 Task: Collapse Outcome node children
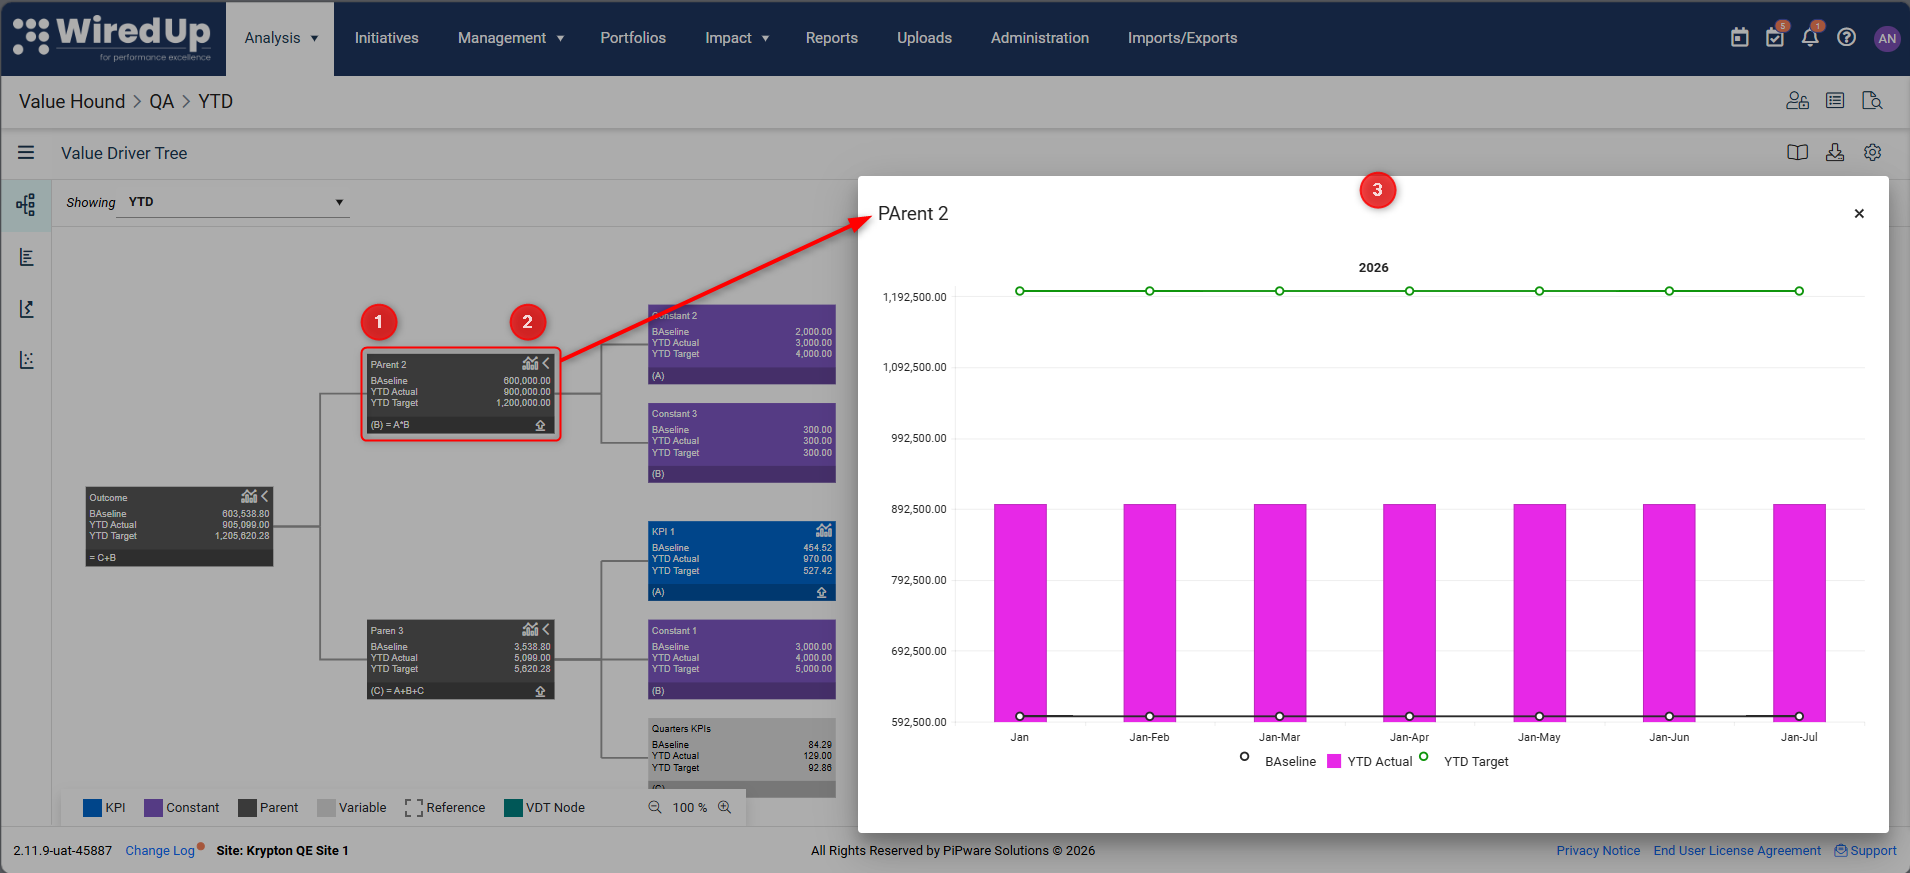coord(265,497)
